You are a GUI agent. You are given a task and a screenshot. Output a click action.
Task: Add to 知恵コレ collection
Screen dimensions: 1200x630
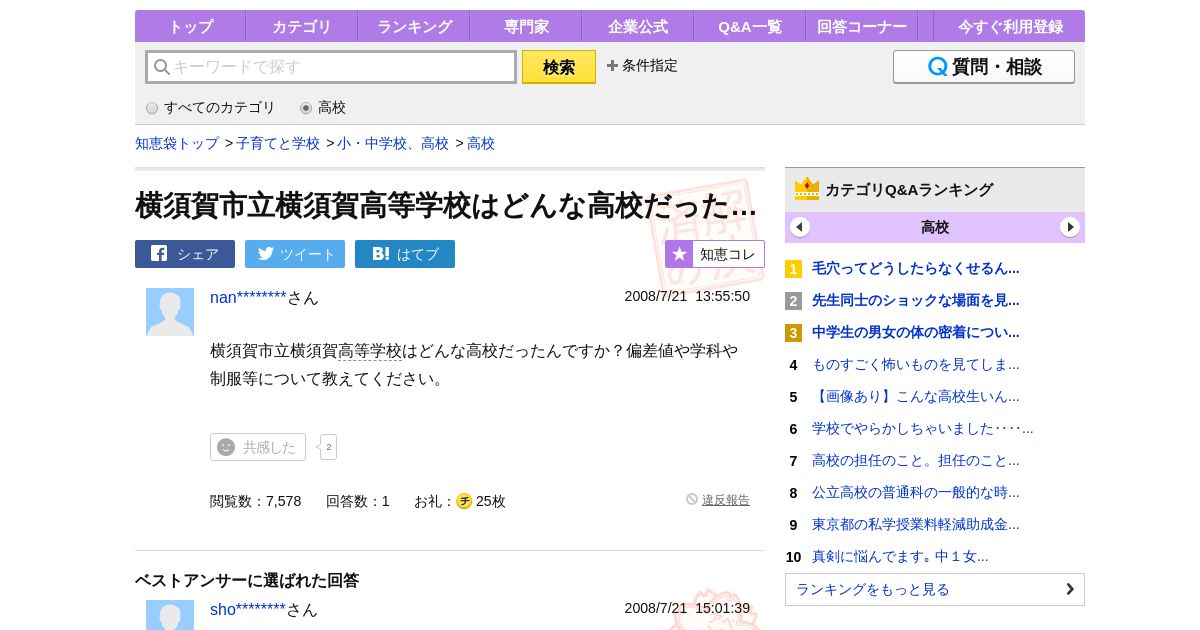tap(715, 254)
